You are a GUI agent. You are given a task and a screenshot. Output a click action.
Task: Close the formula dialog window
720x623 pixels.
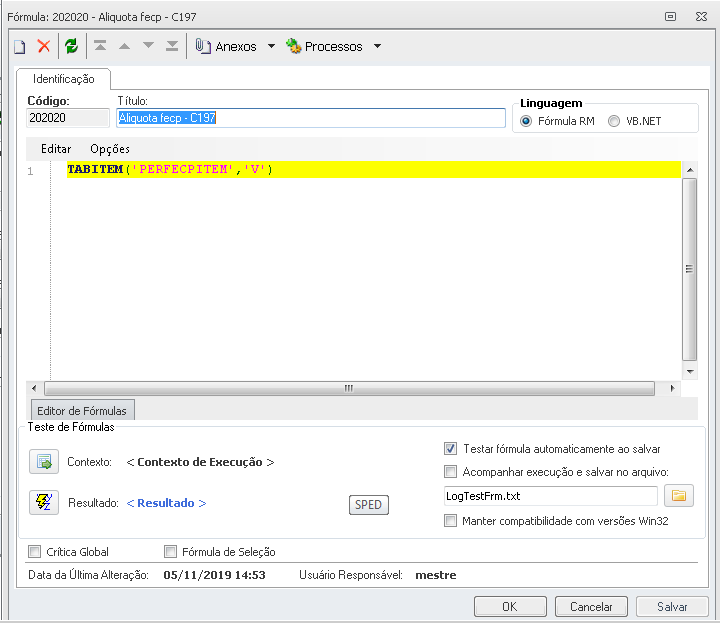pos(701,17)
